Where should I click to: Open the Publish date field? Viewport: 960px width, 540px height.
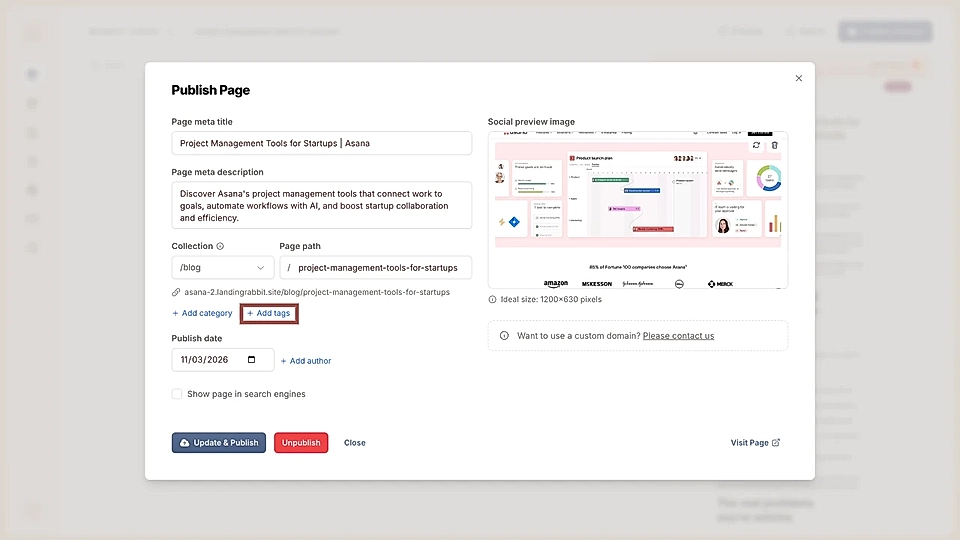point(222,360)
